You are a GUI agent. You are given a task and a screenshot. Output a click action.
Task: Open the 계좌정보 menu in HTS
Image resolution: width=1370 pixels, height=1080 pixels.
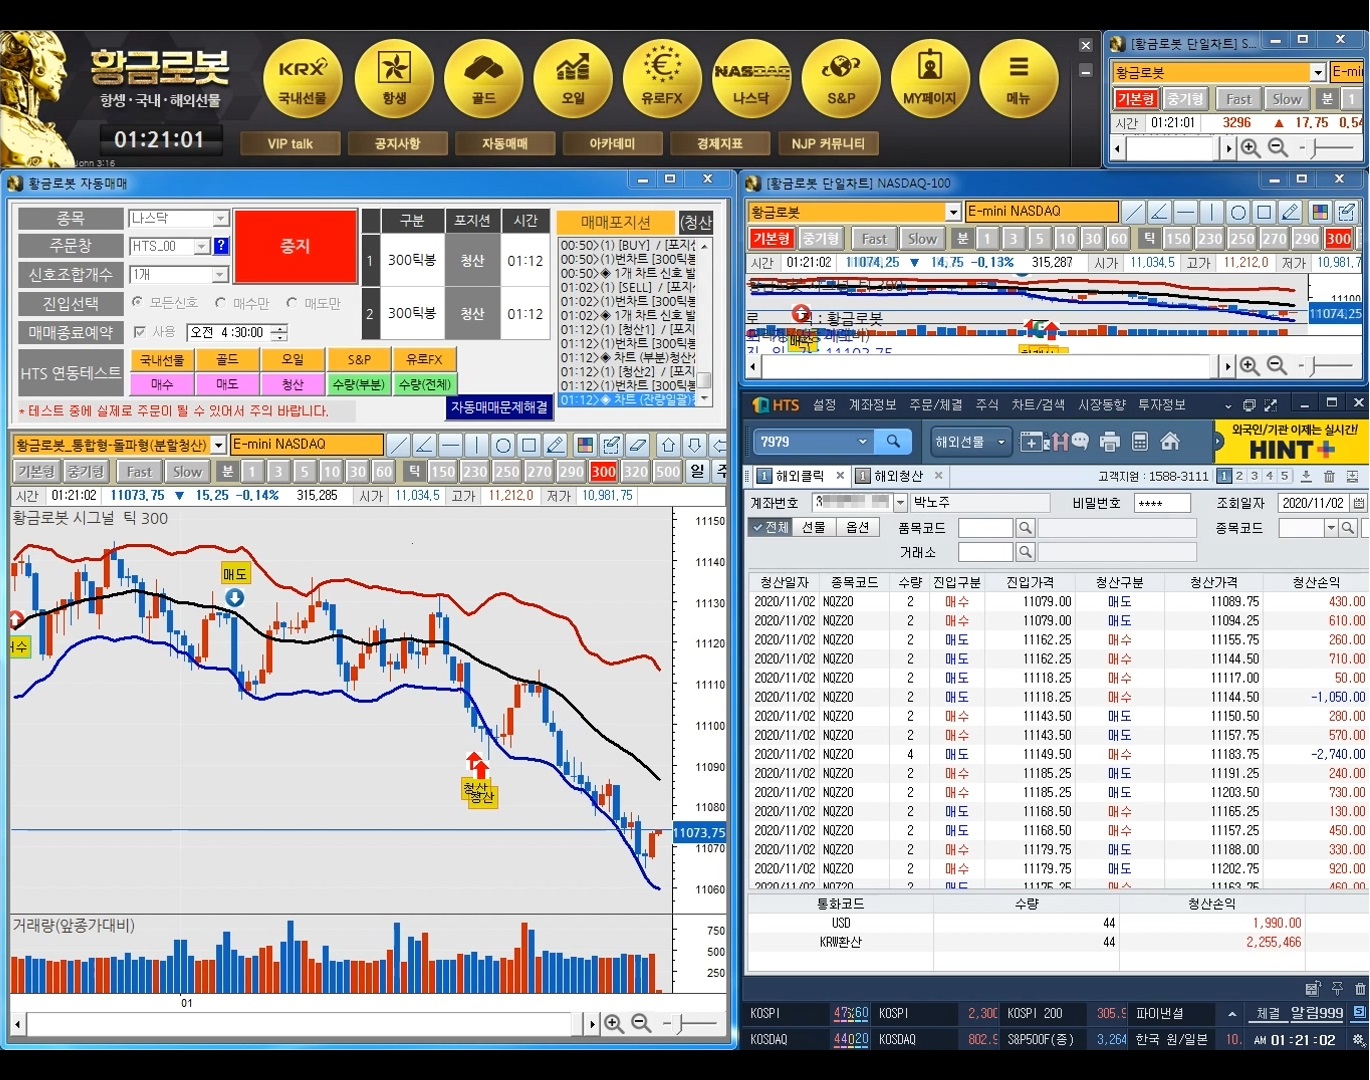pos(872,405)
